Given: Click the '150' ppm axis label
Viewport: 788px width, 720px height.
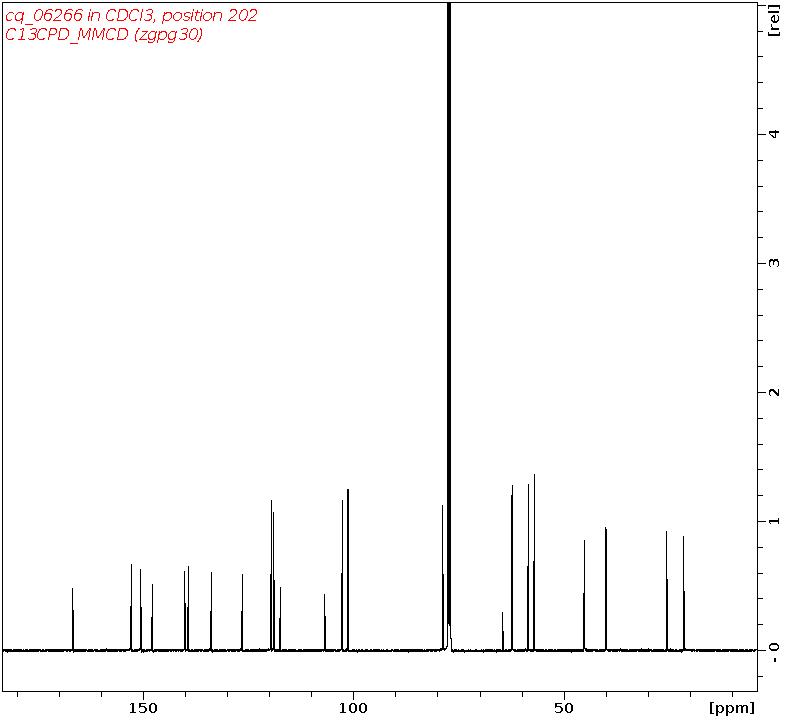Looking at the screenshot, I should coord(143,708).
